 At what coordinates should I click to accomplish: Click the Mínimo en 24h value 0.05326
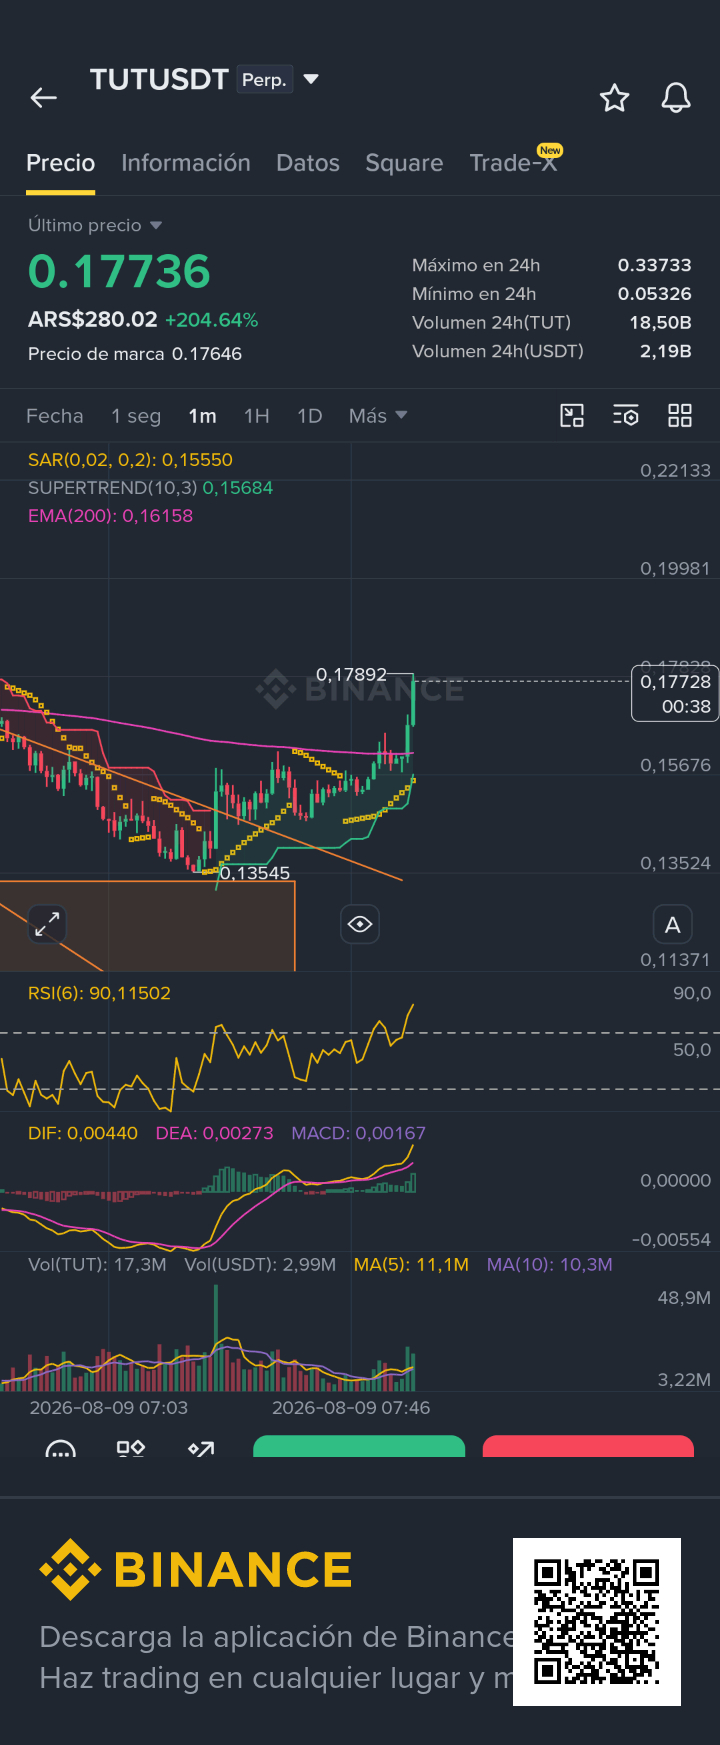click(654, 294)
